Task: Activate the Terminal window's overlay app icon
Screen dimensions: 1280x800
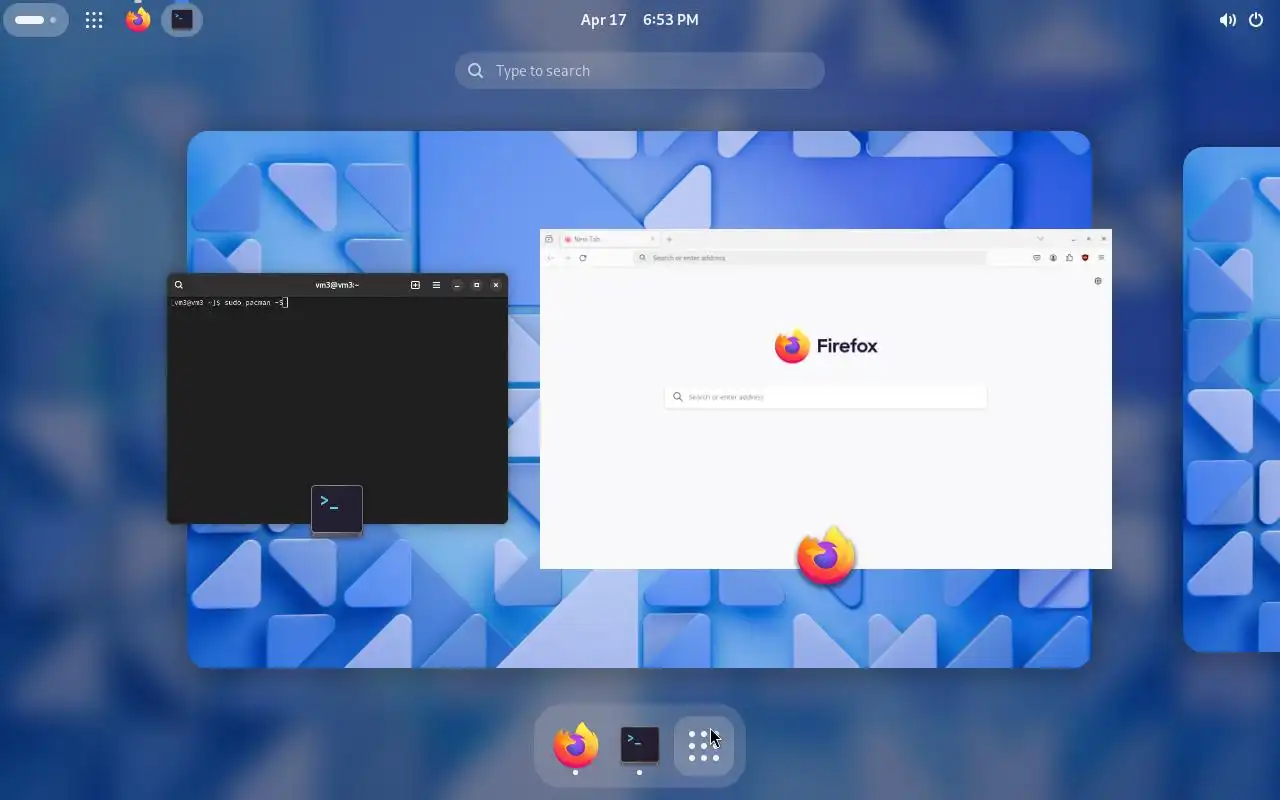Action: click(337, 510)
